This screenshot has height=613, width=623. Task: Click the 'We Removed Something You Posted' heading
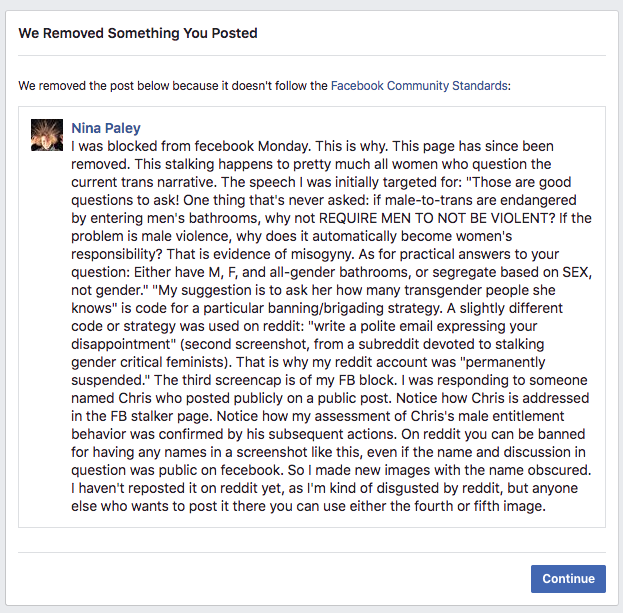click(138, 33)
